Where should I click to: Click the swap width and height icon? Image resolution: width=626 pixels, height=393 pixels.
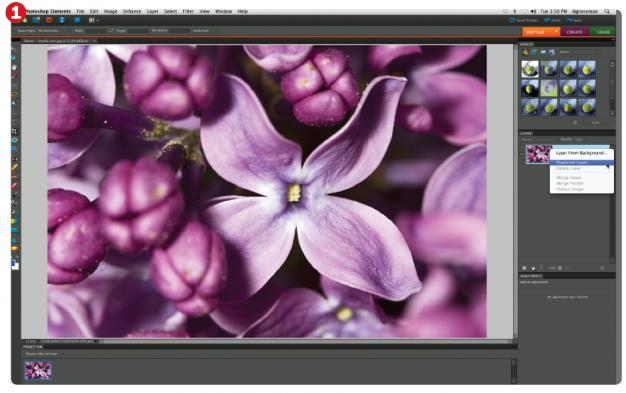tap(111, 30)
